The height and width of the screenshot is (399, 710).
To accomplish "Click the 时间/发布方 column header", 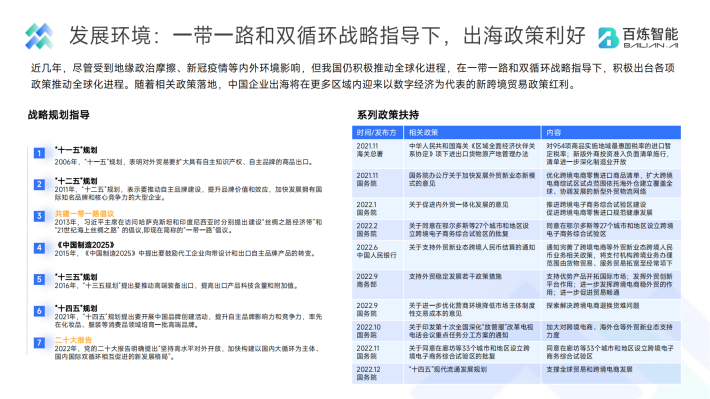I will [377, 132].
